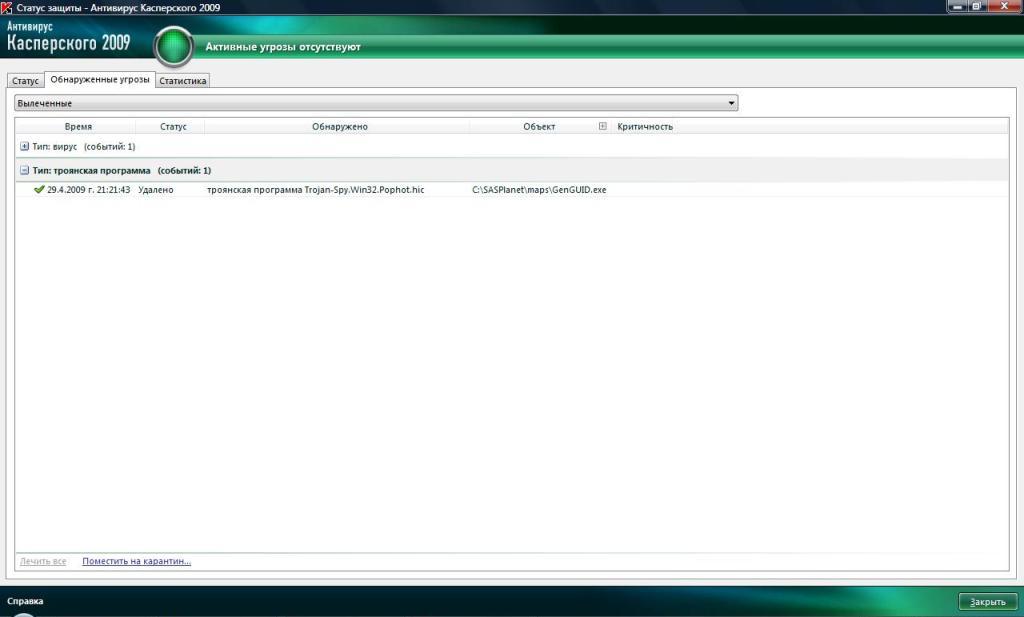This screenshot has height=617, width=1024.
Task: Click 'Активные угрозы отсутствуют' status banner text
Action: coord(283,47)
